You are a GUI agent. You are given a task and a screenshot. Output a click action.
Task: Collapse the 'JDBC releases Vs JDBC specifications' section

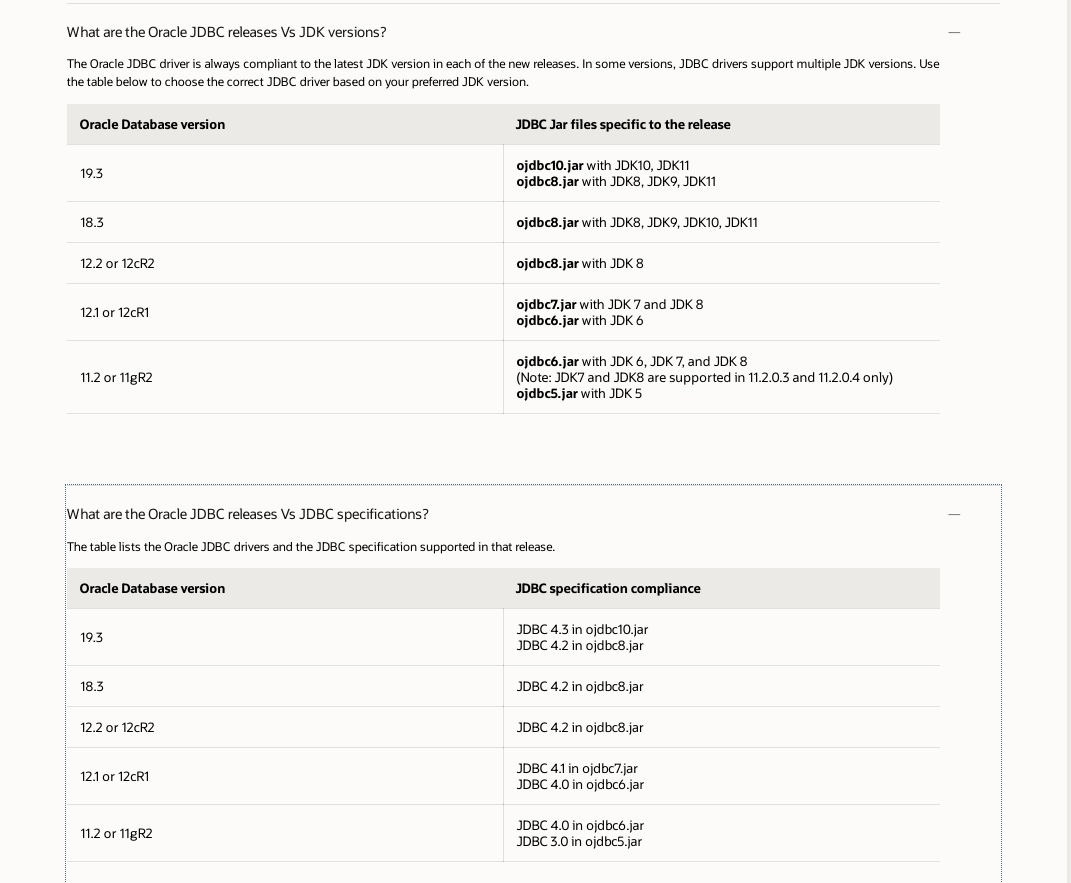pyautogui.click(x=954, y=514)
